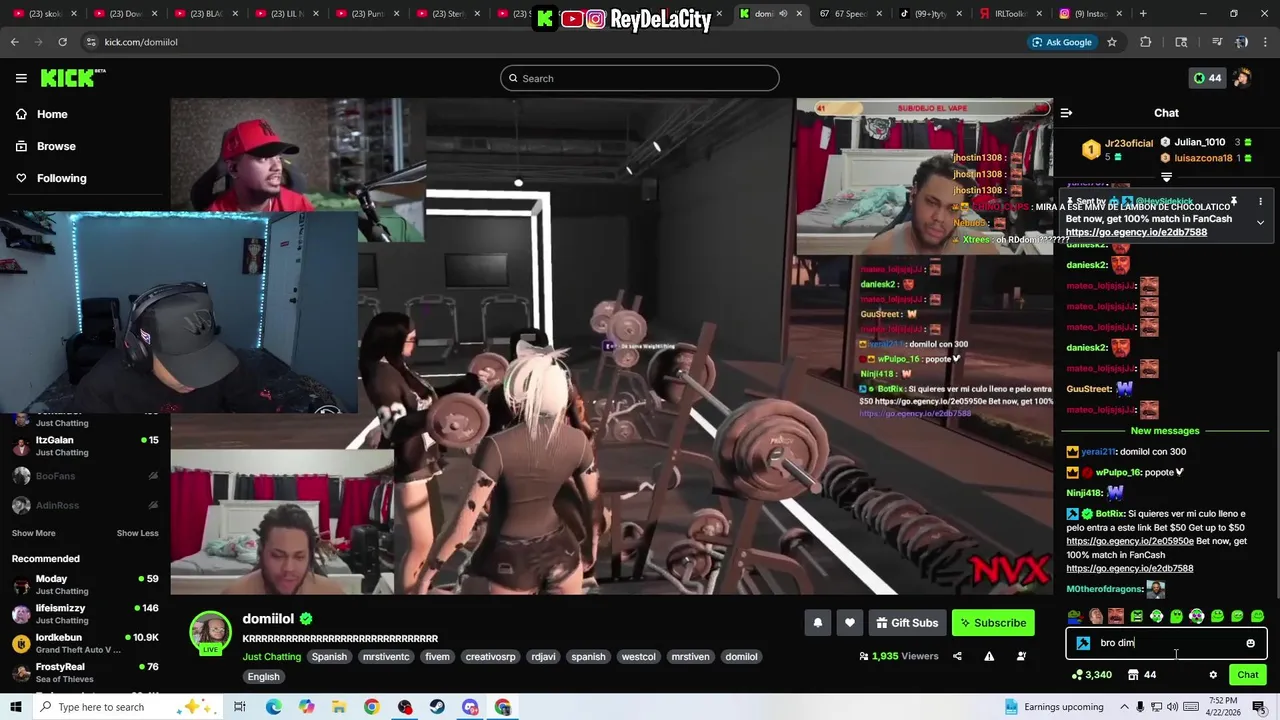Send message with Chat button
This screenshot has height=720, width=1280.
tap(1248, 675)
